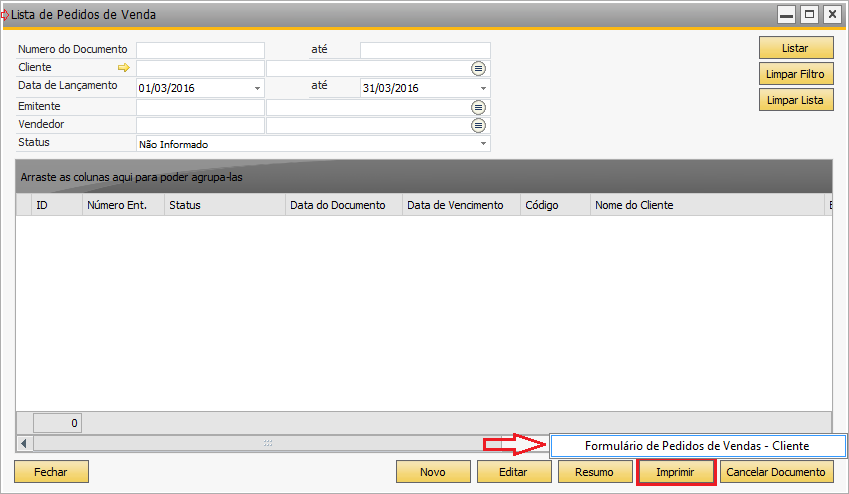Click the Imprimir button
Screen dimensions: 849x494
[676, 472]
